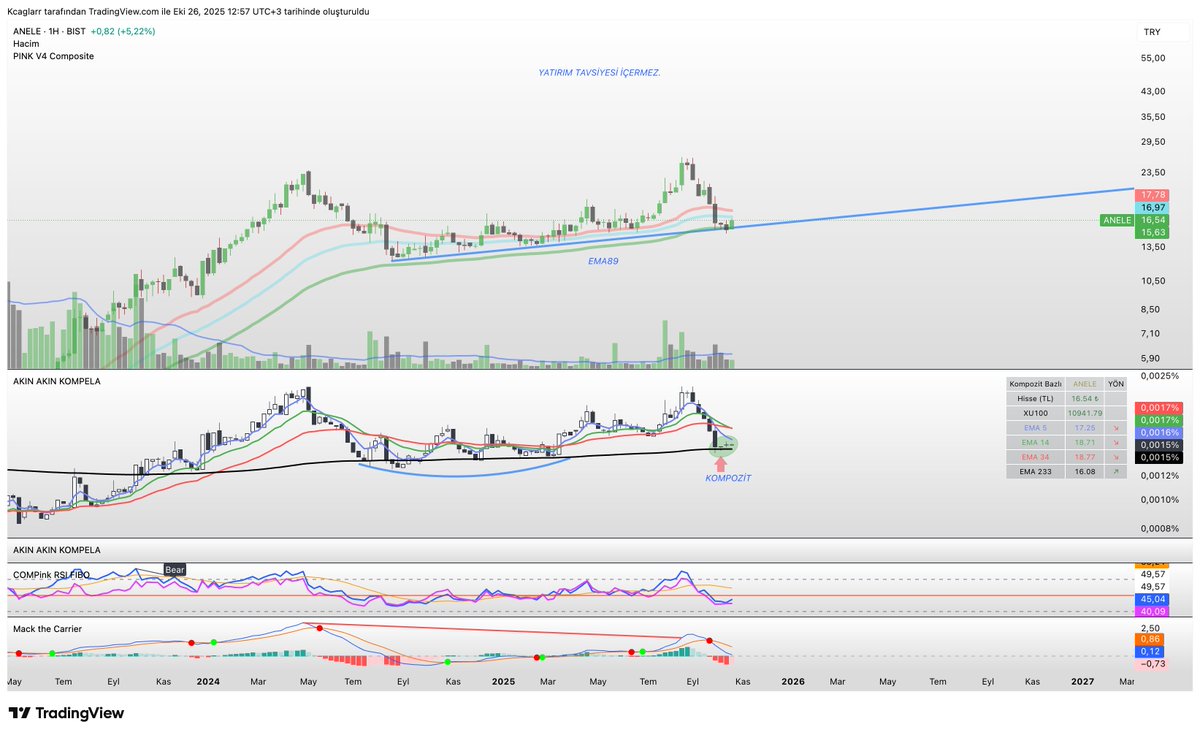Click 10,50 on the price scale
1200x735 pixels.
1153,280
